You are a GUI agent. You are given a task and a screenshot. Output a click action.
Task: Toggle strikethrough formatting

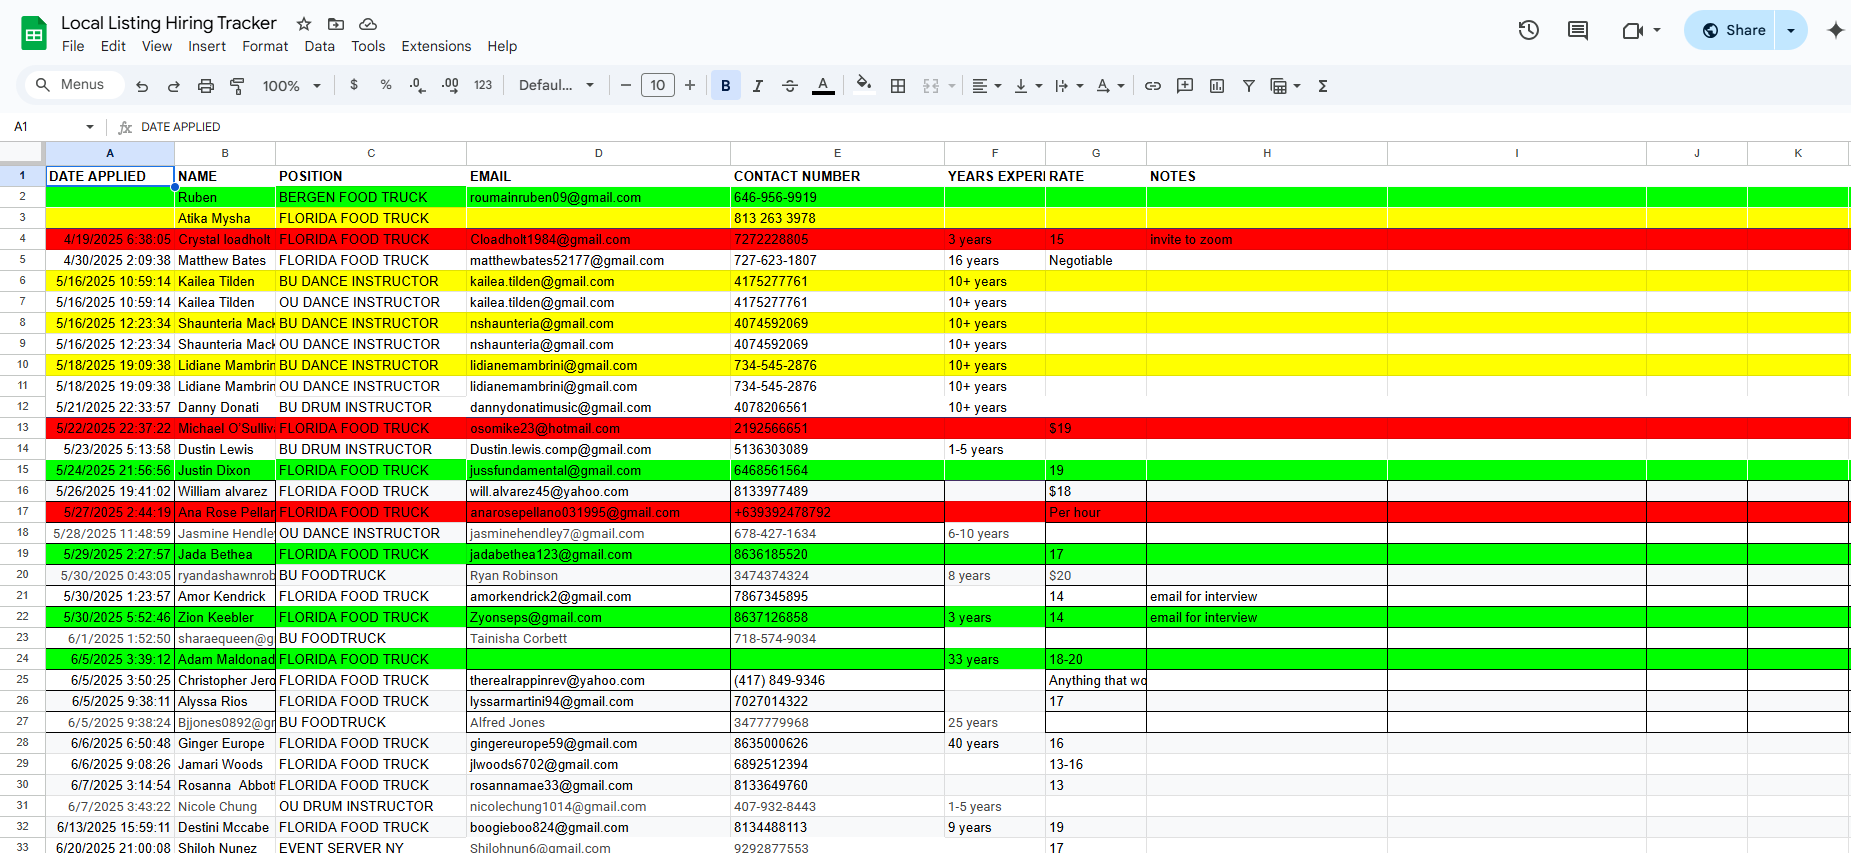pos(789,86)
